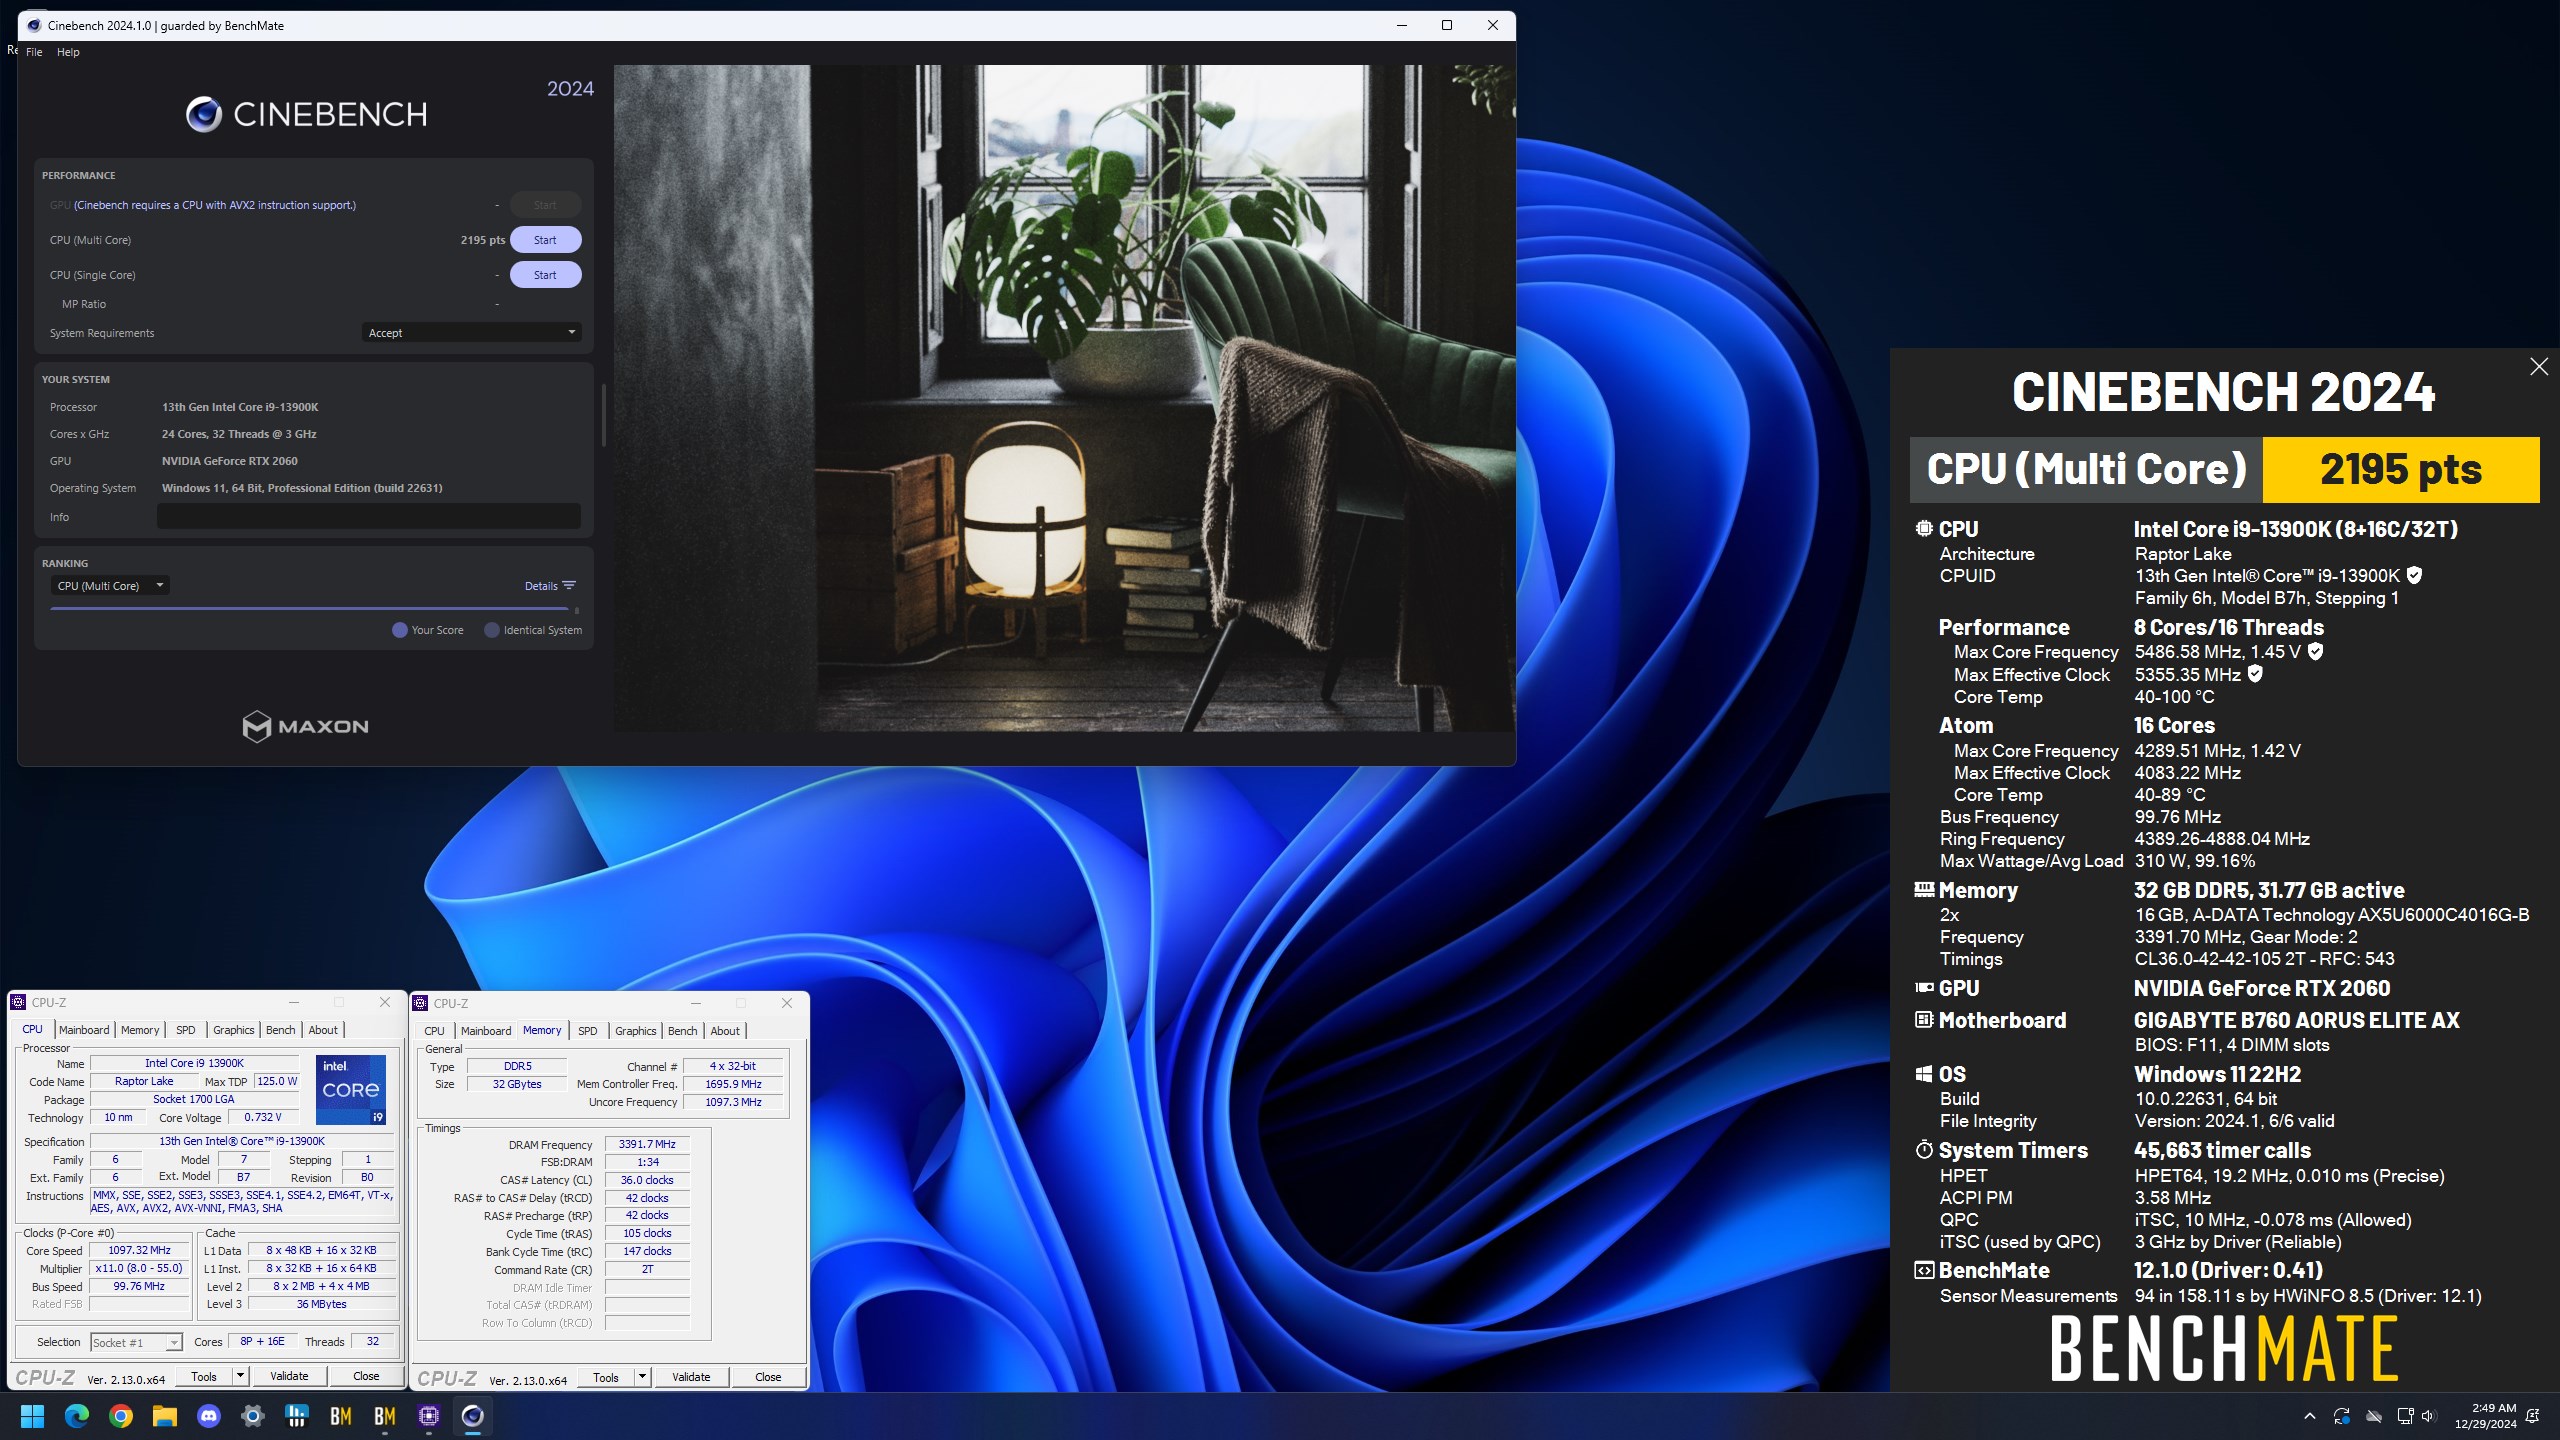Switch to Memory tab in left CPU-Z
This screenshot has height=1440, width=2560.
(x=140, y=1030)
